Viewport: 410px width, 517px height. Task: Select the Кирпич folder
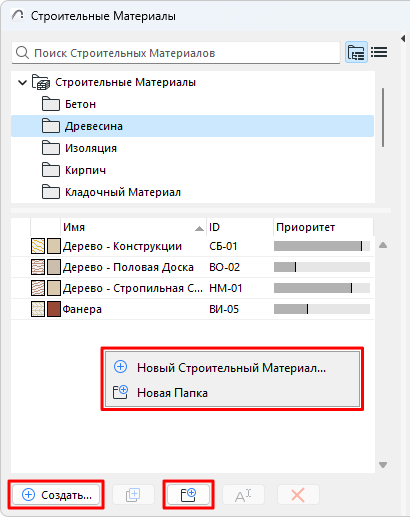click(x=193, y=170)
